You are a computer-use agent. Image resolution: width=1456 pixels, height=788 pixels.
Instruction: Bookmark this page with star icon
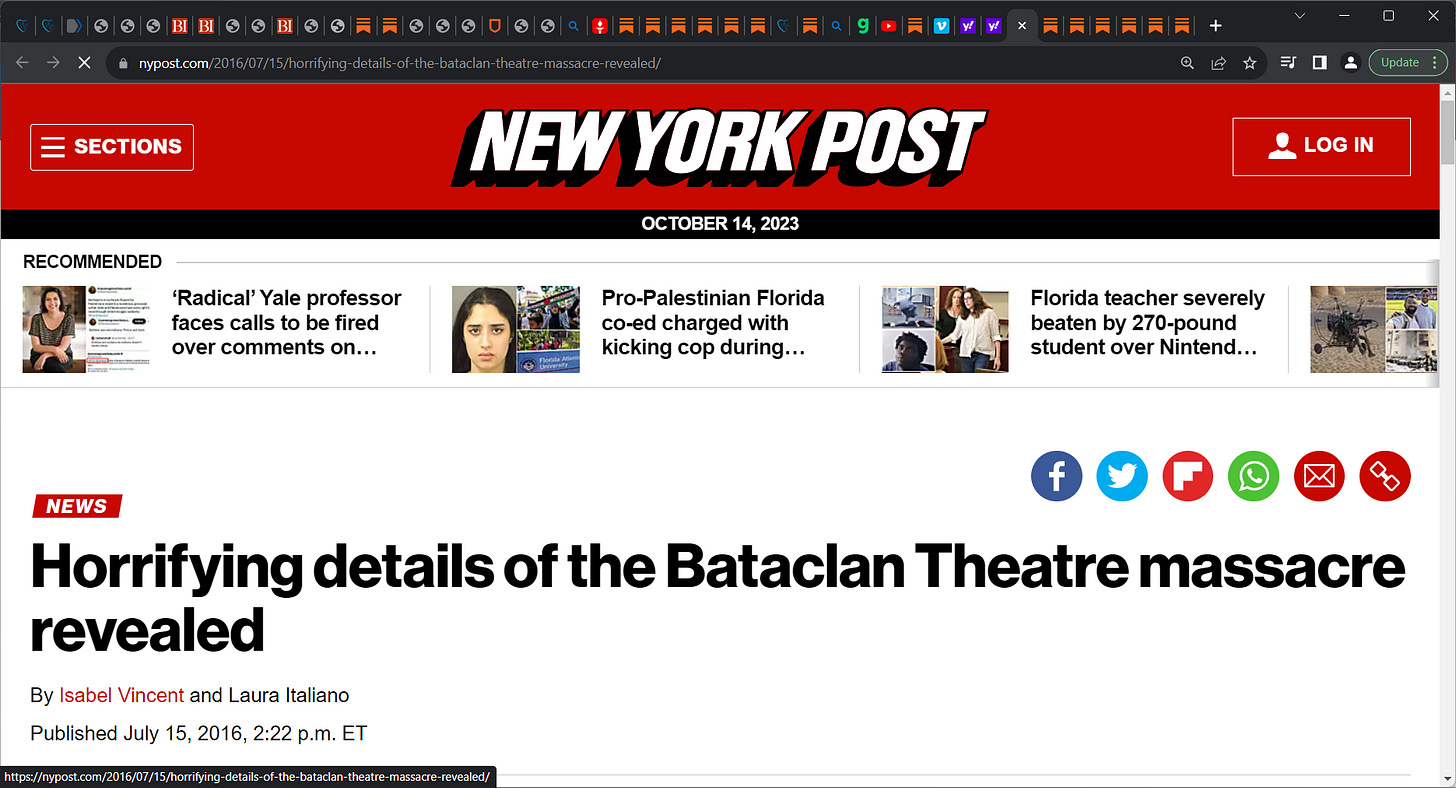[x=1249, y=62]
